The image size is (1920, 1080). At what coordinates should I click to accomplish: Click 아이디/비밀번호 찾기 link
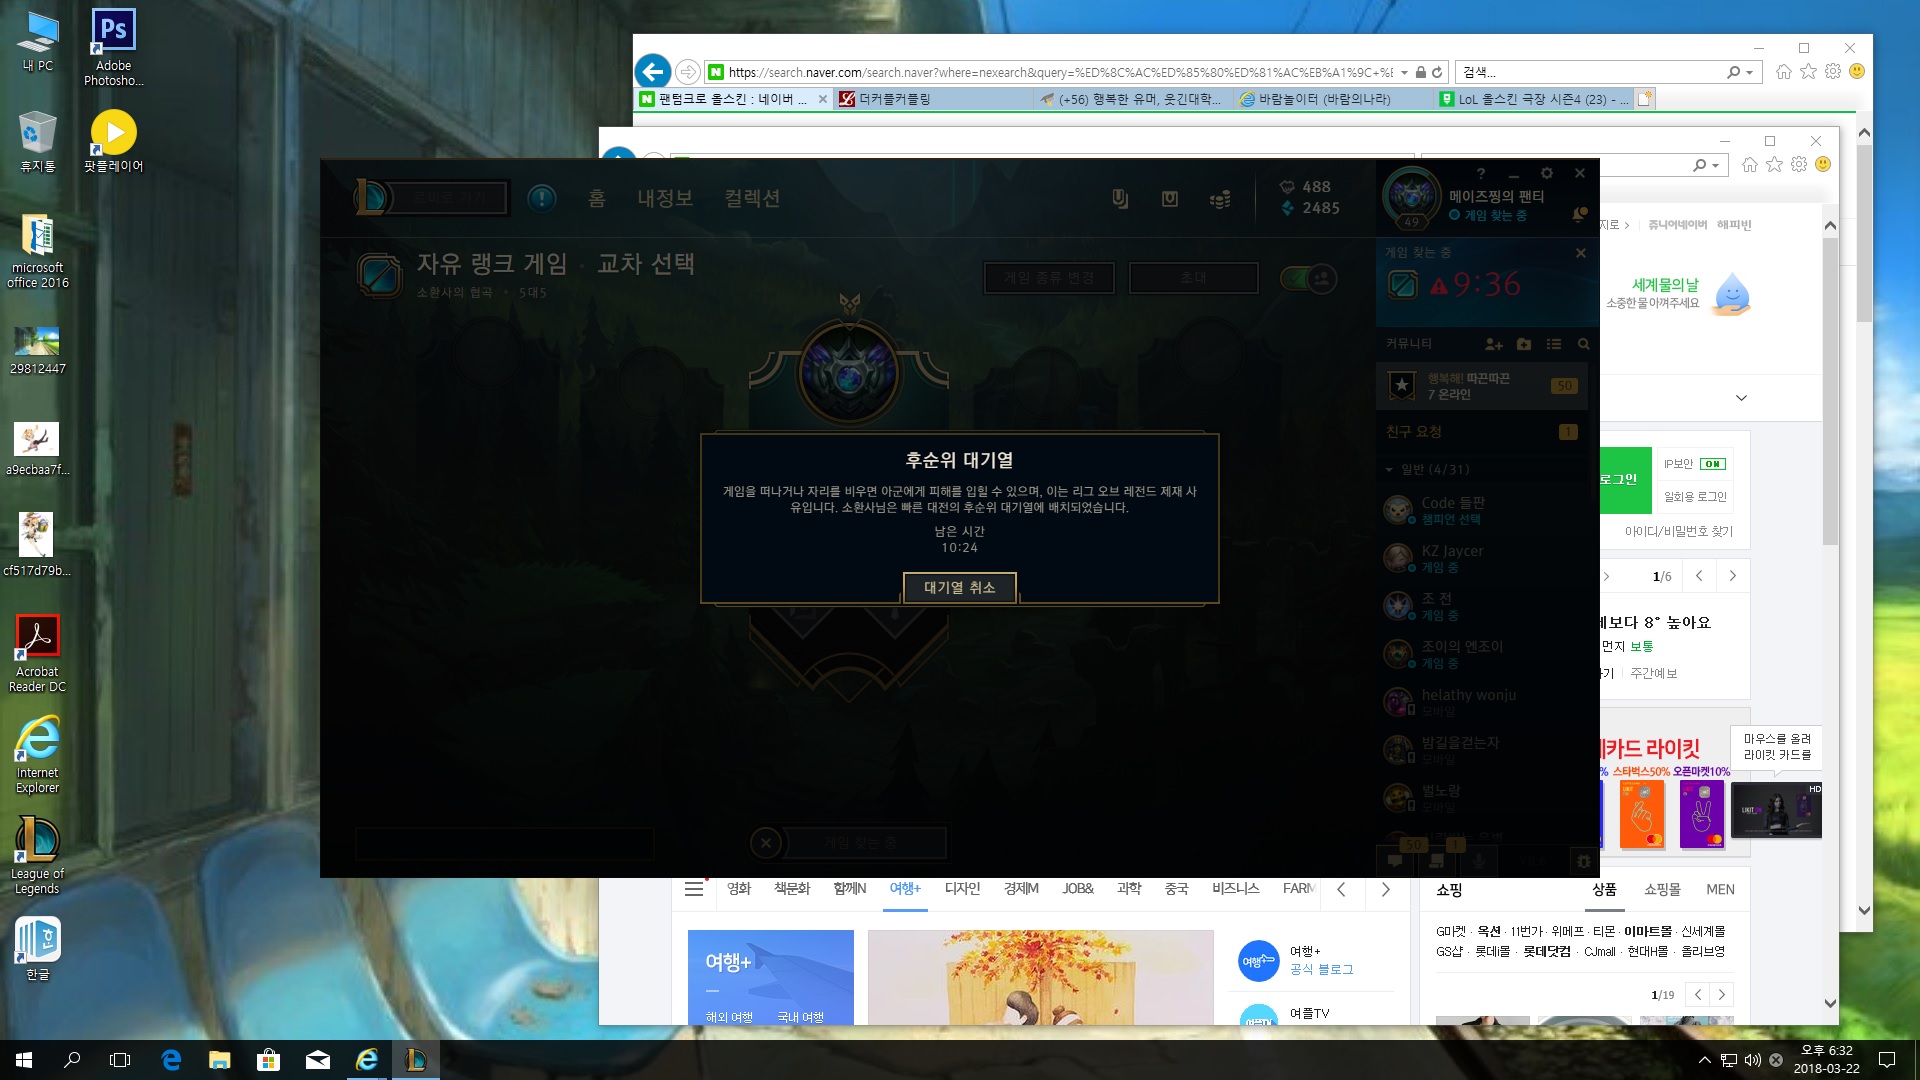click(1678, 532)
